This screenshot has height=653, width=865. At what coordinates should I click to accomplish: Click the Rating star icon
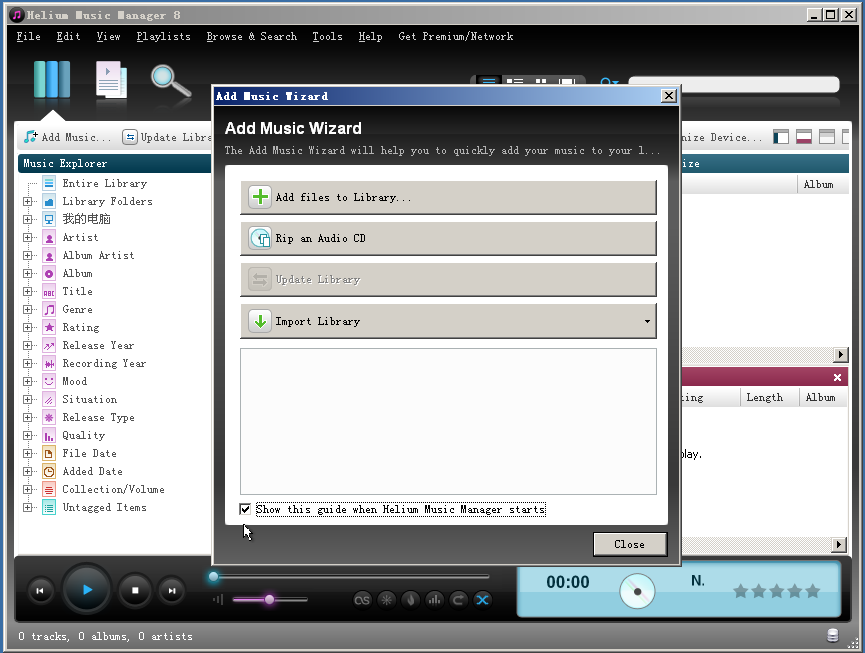point(49,328)
